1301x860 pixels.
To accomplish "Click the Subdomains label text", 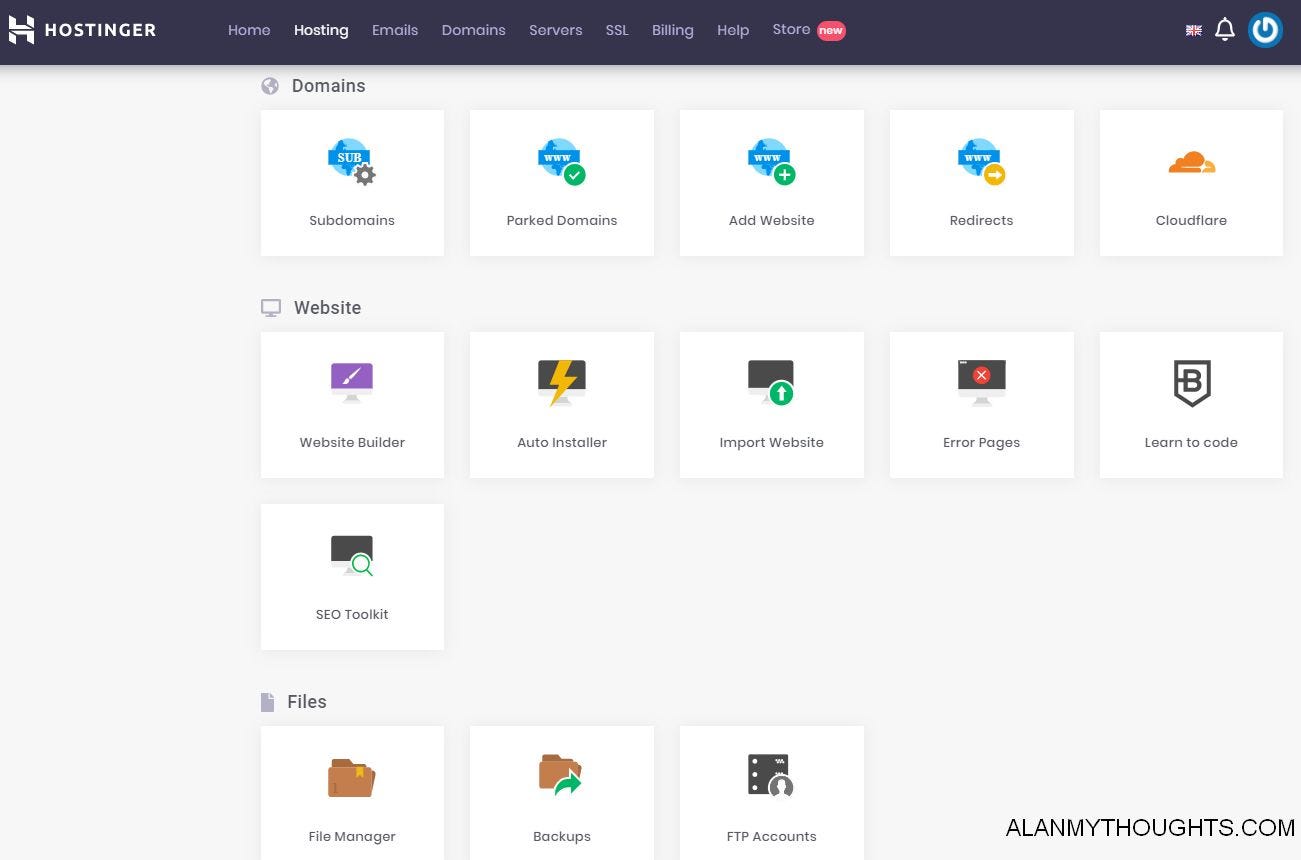I will pyautogui.click(x=352, y=220).
